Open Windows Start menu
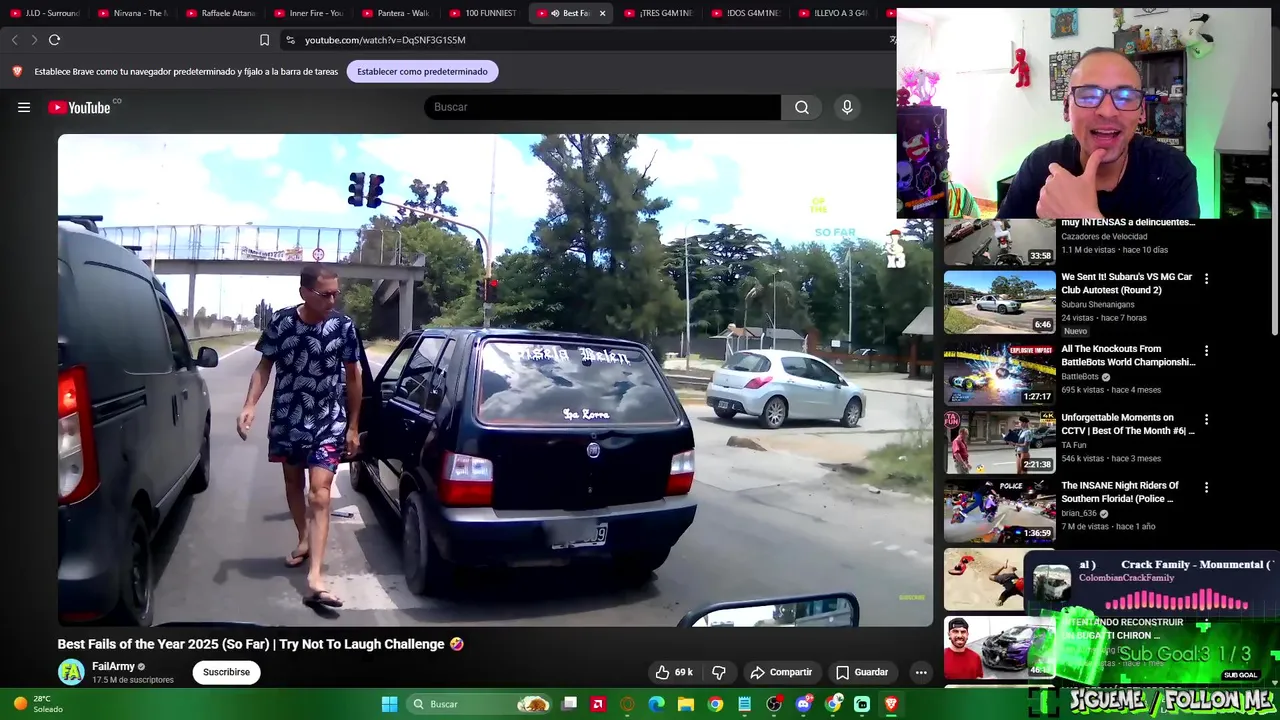Viewport: 1280px width, 720px height. [389, 704]
